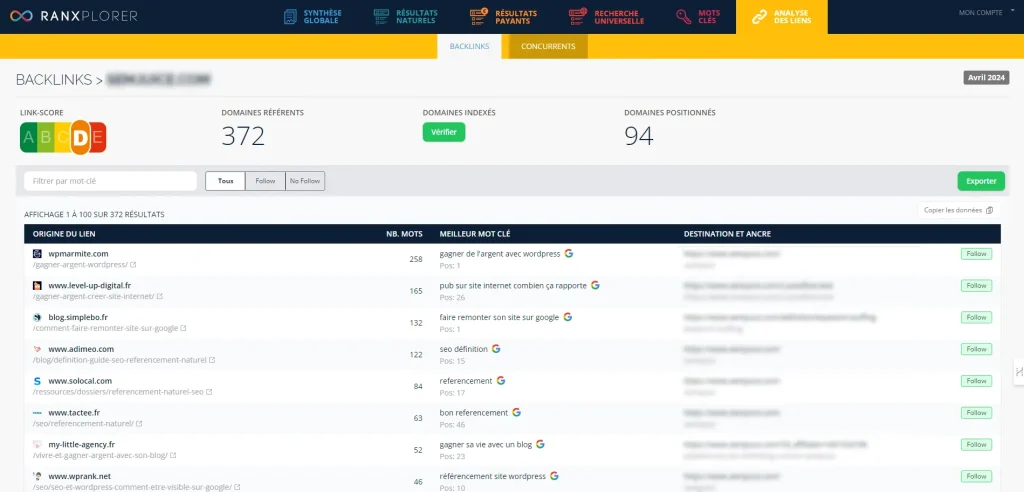Open the Mots Clés section

point(698,17)
